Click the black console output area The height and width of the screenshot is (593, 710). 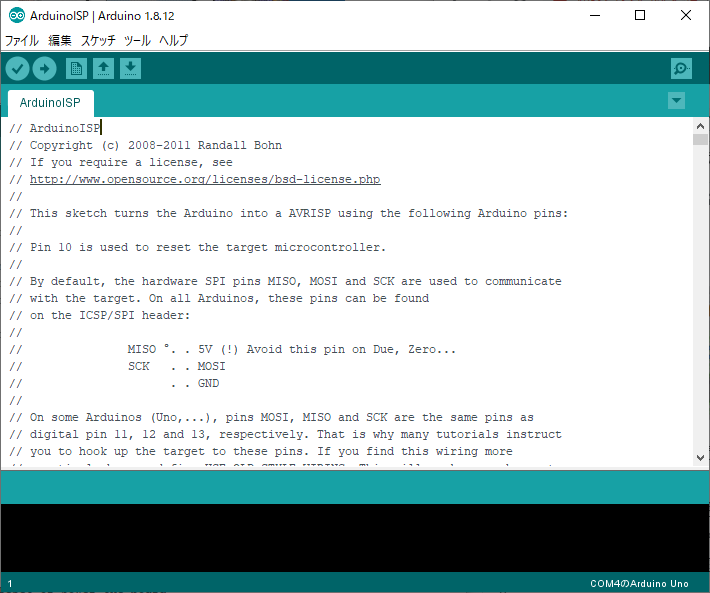point(355,538)
